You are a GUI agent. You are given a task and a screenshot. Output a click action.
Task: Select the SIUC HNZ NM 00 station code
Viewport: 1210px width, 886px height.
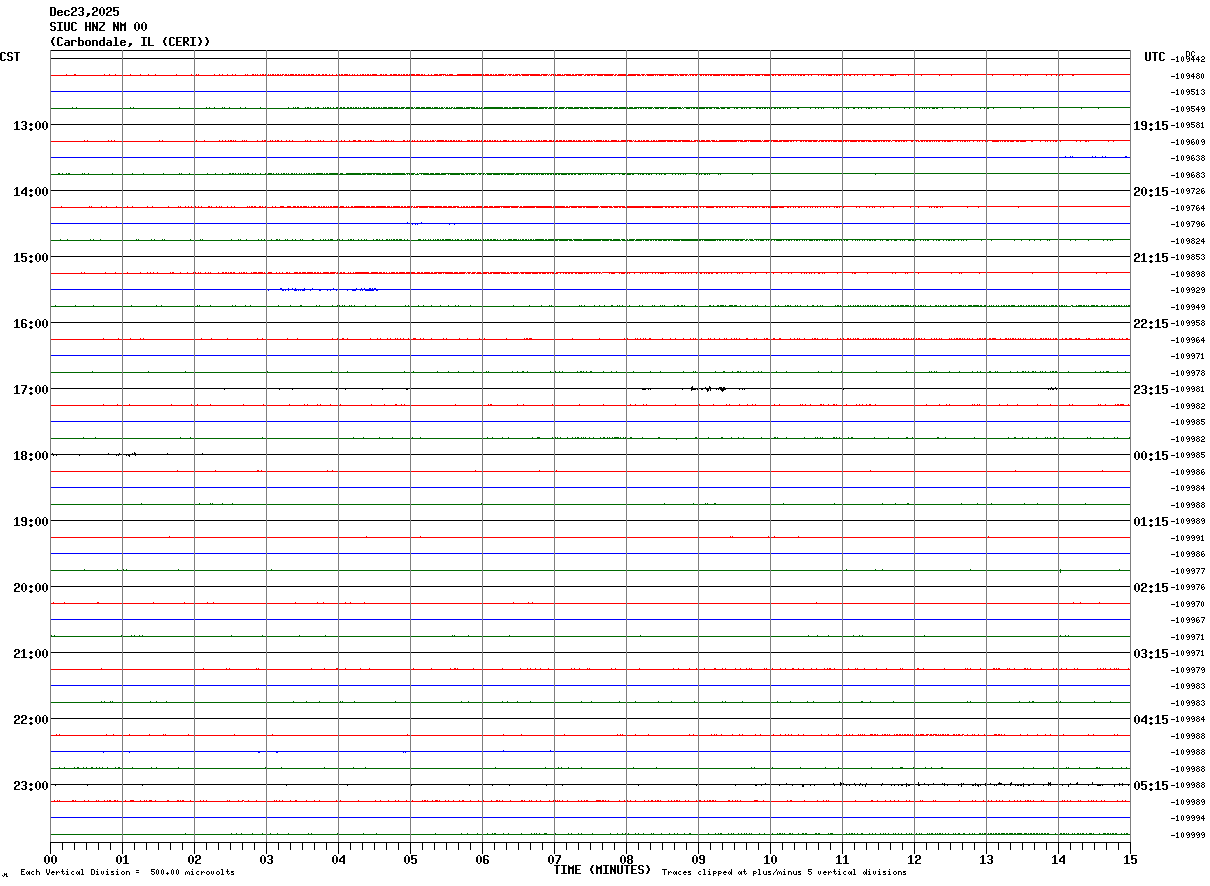coord(98,27)
